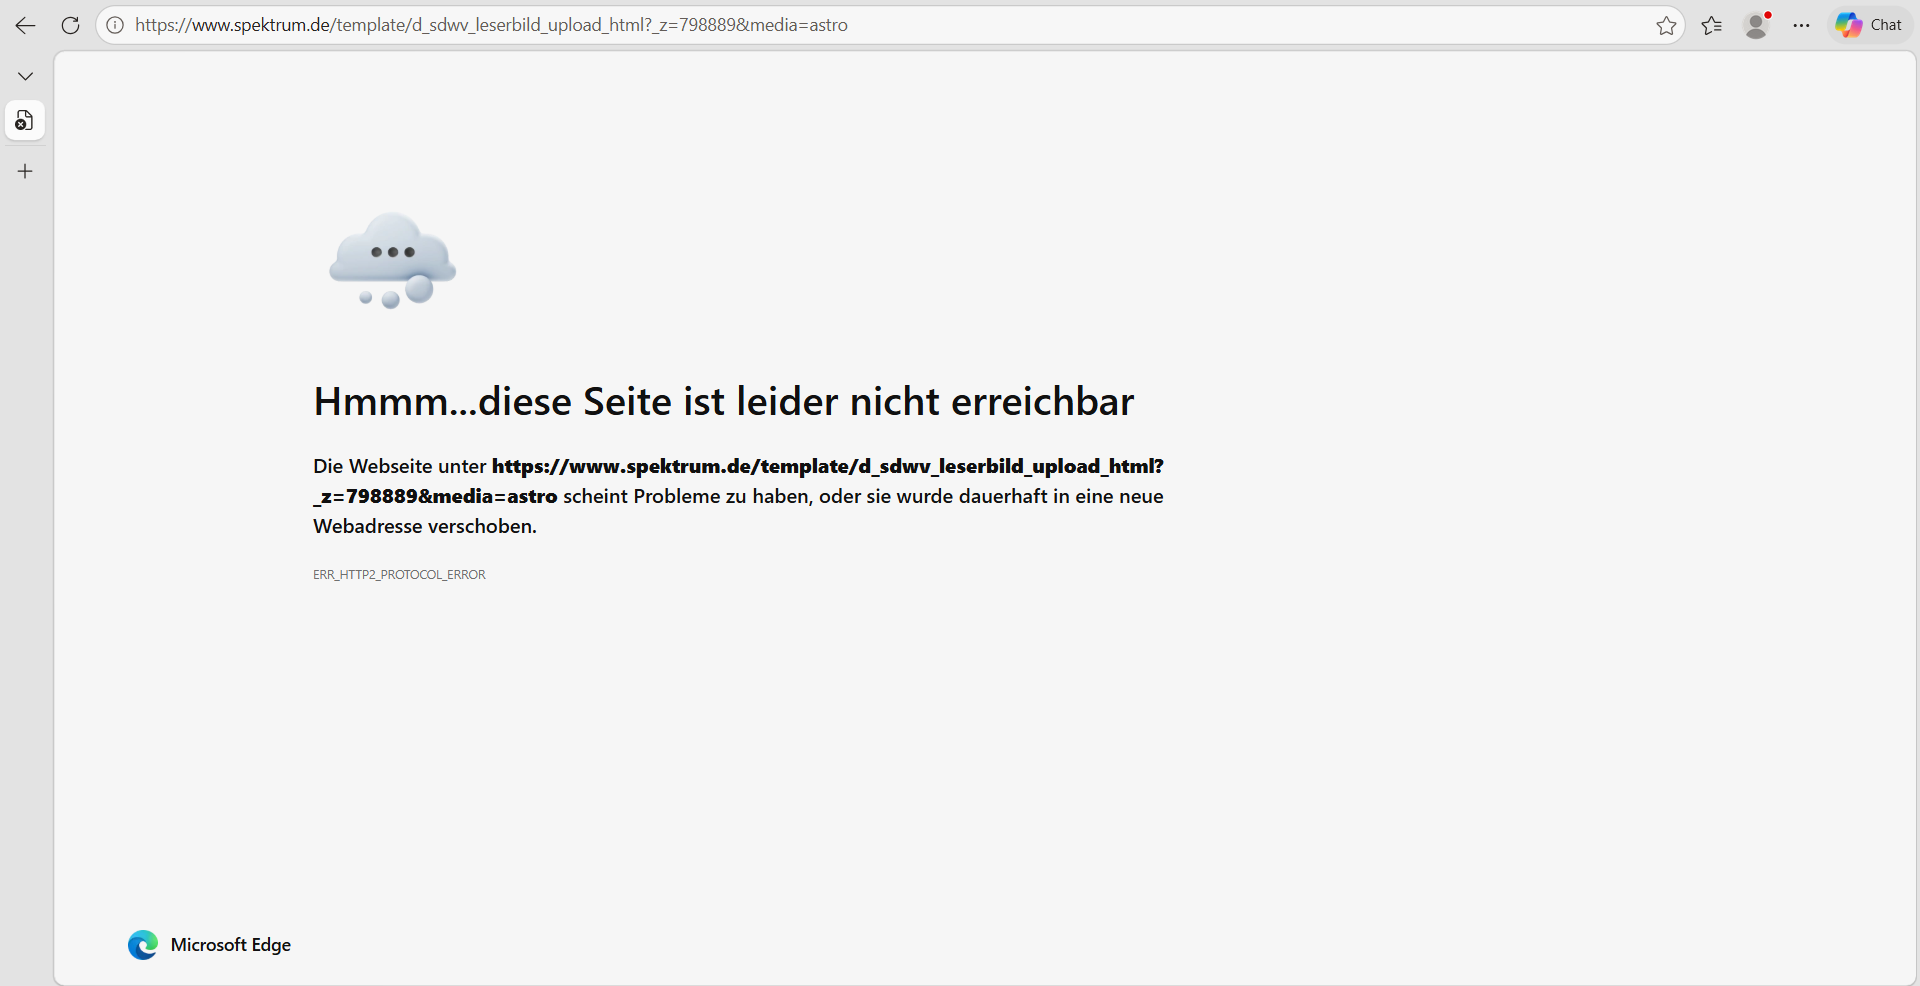The image size is (1920, 986).
Task: View site information icon in address bar
Action: click(115, 25)
